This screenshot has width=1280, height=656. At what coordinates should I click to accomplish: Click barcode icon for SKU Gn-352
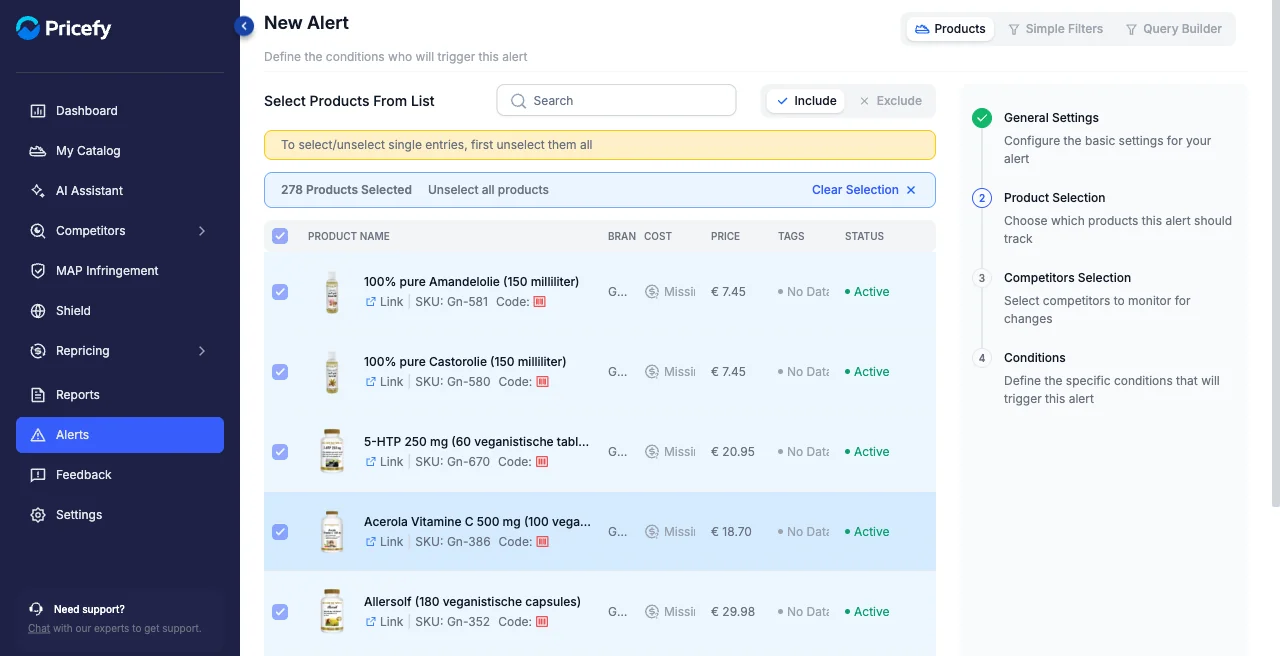tap(542, 622)
